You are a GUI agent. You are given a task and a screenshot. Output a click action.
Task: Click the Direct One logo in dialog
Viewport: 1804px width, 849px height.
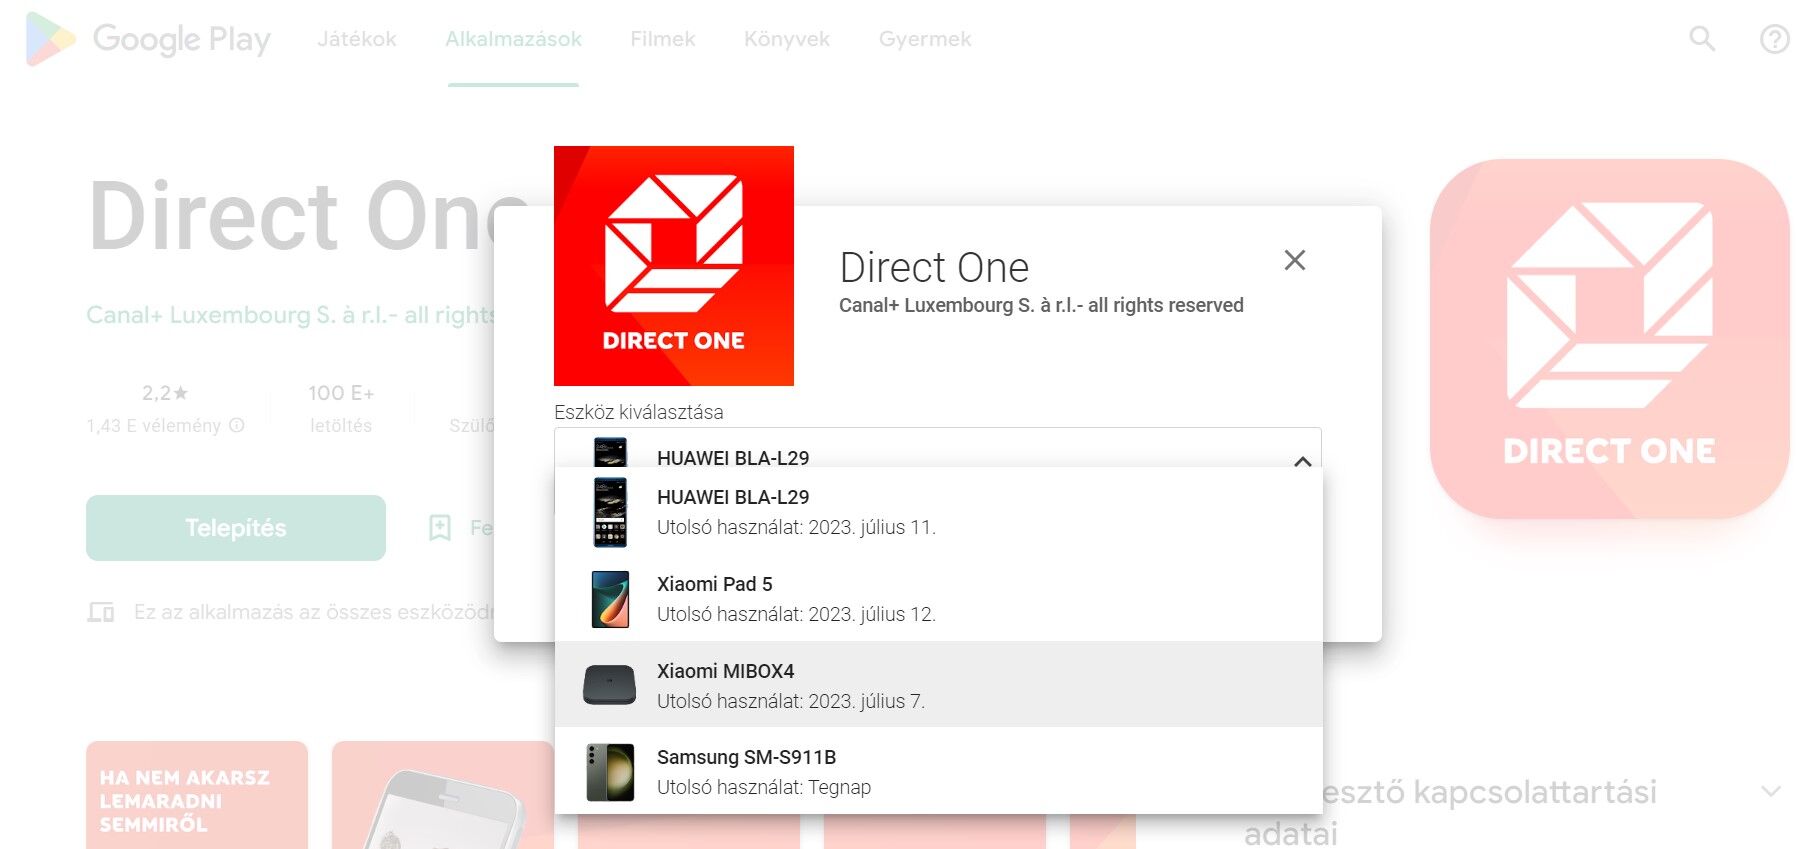click(674, 266)
